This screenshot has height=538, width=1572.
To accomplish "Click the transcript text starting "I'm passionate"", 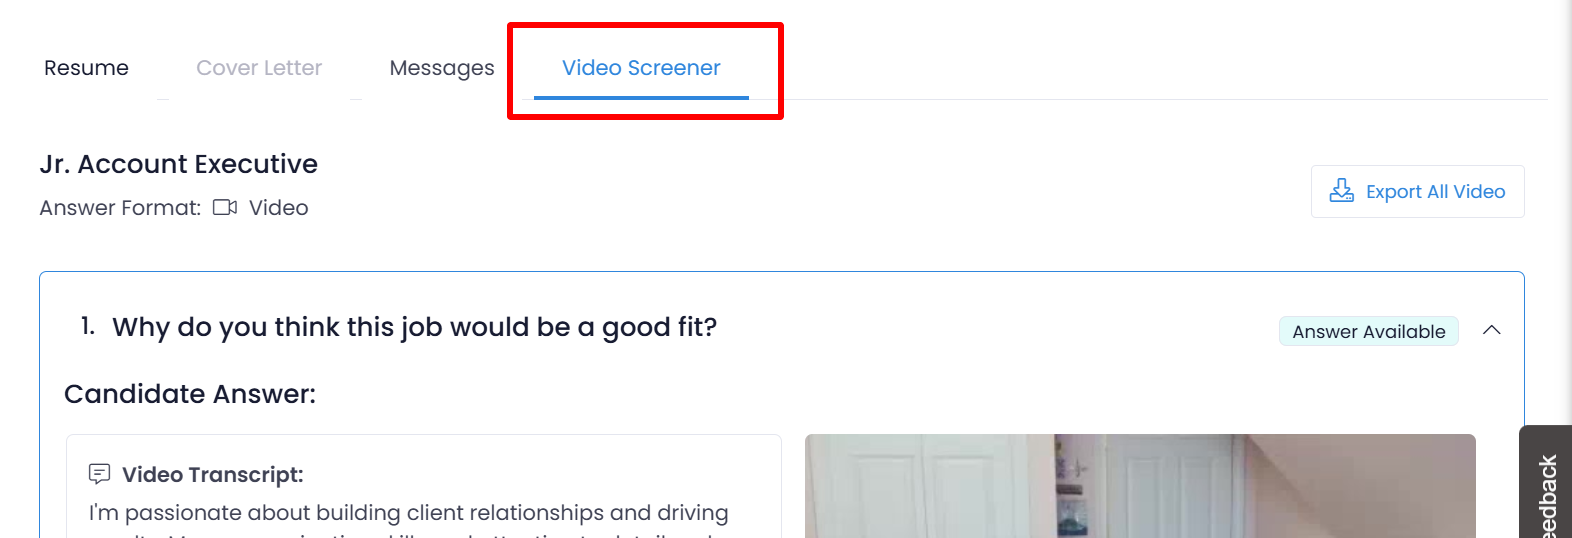I will [x=408, y=513].
